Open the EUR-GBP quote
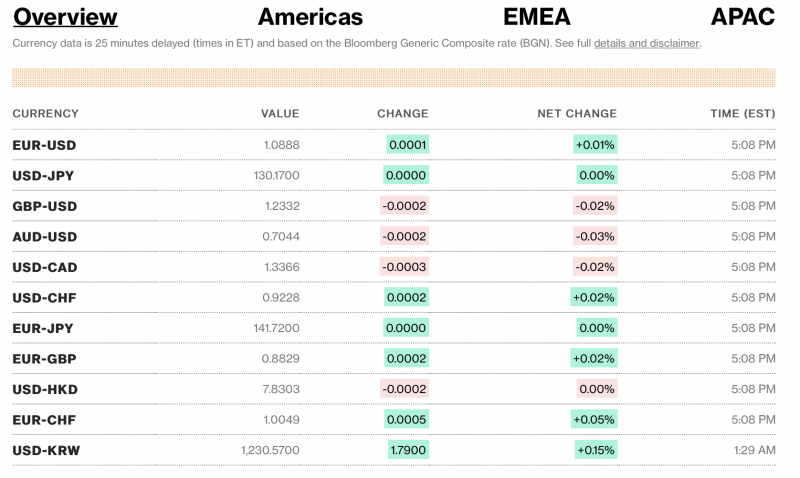This screenshot has width=800, height=478. 43,359
